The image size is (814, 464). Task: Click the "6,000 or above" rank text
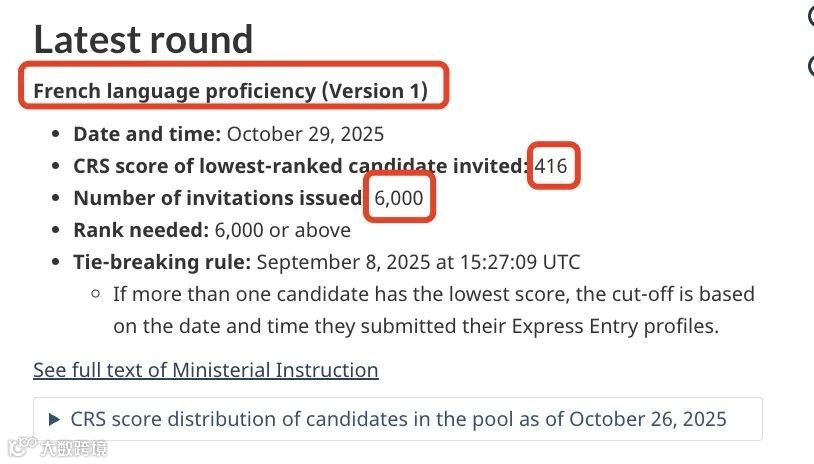[x=282, y=230]
